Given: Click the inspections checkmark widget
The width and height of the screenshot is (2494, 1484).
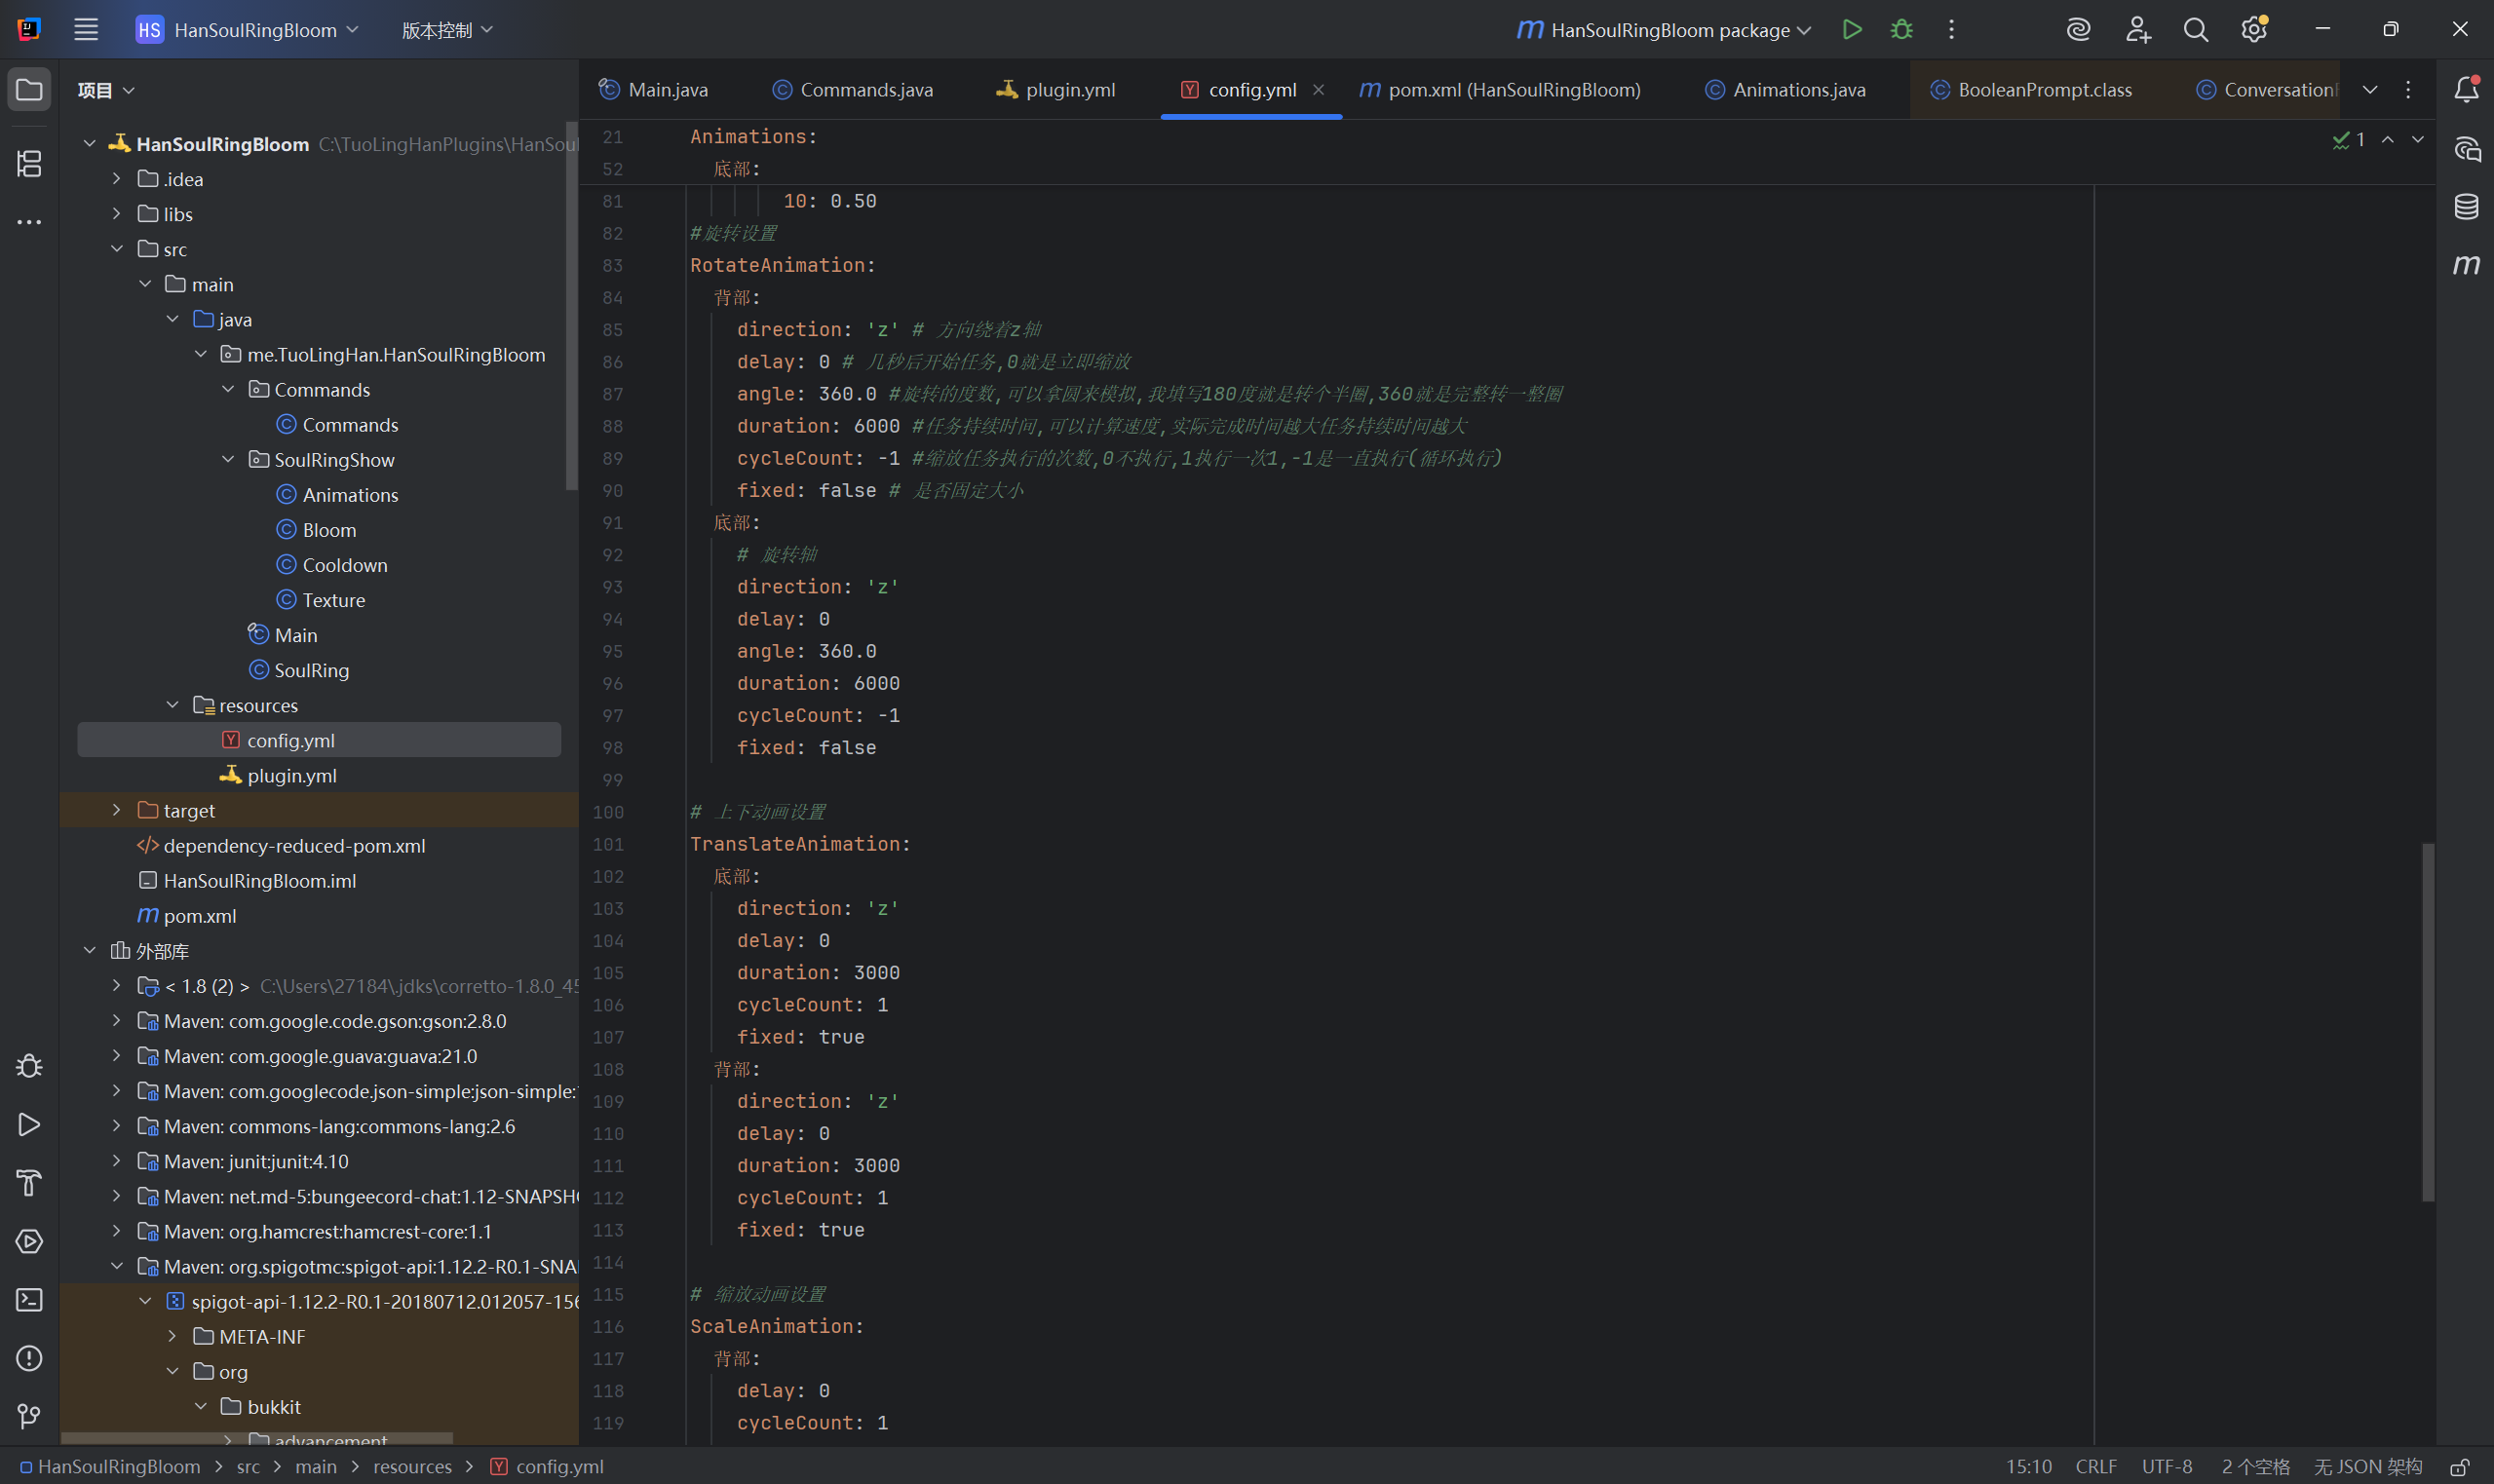Looking at the screenshot, I should tap(2349, 140).
